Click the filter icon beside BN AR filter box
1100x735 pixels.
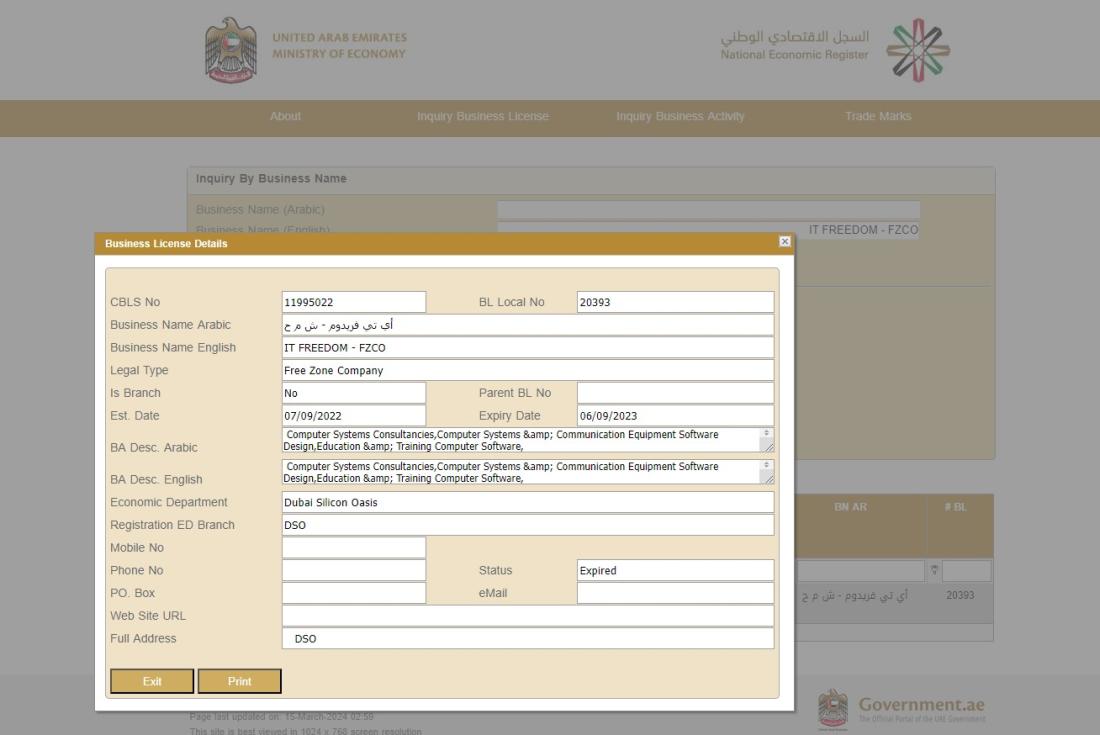(934, 570)
